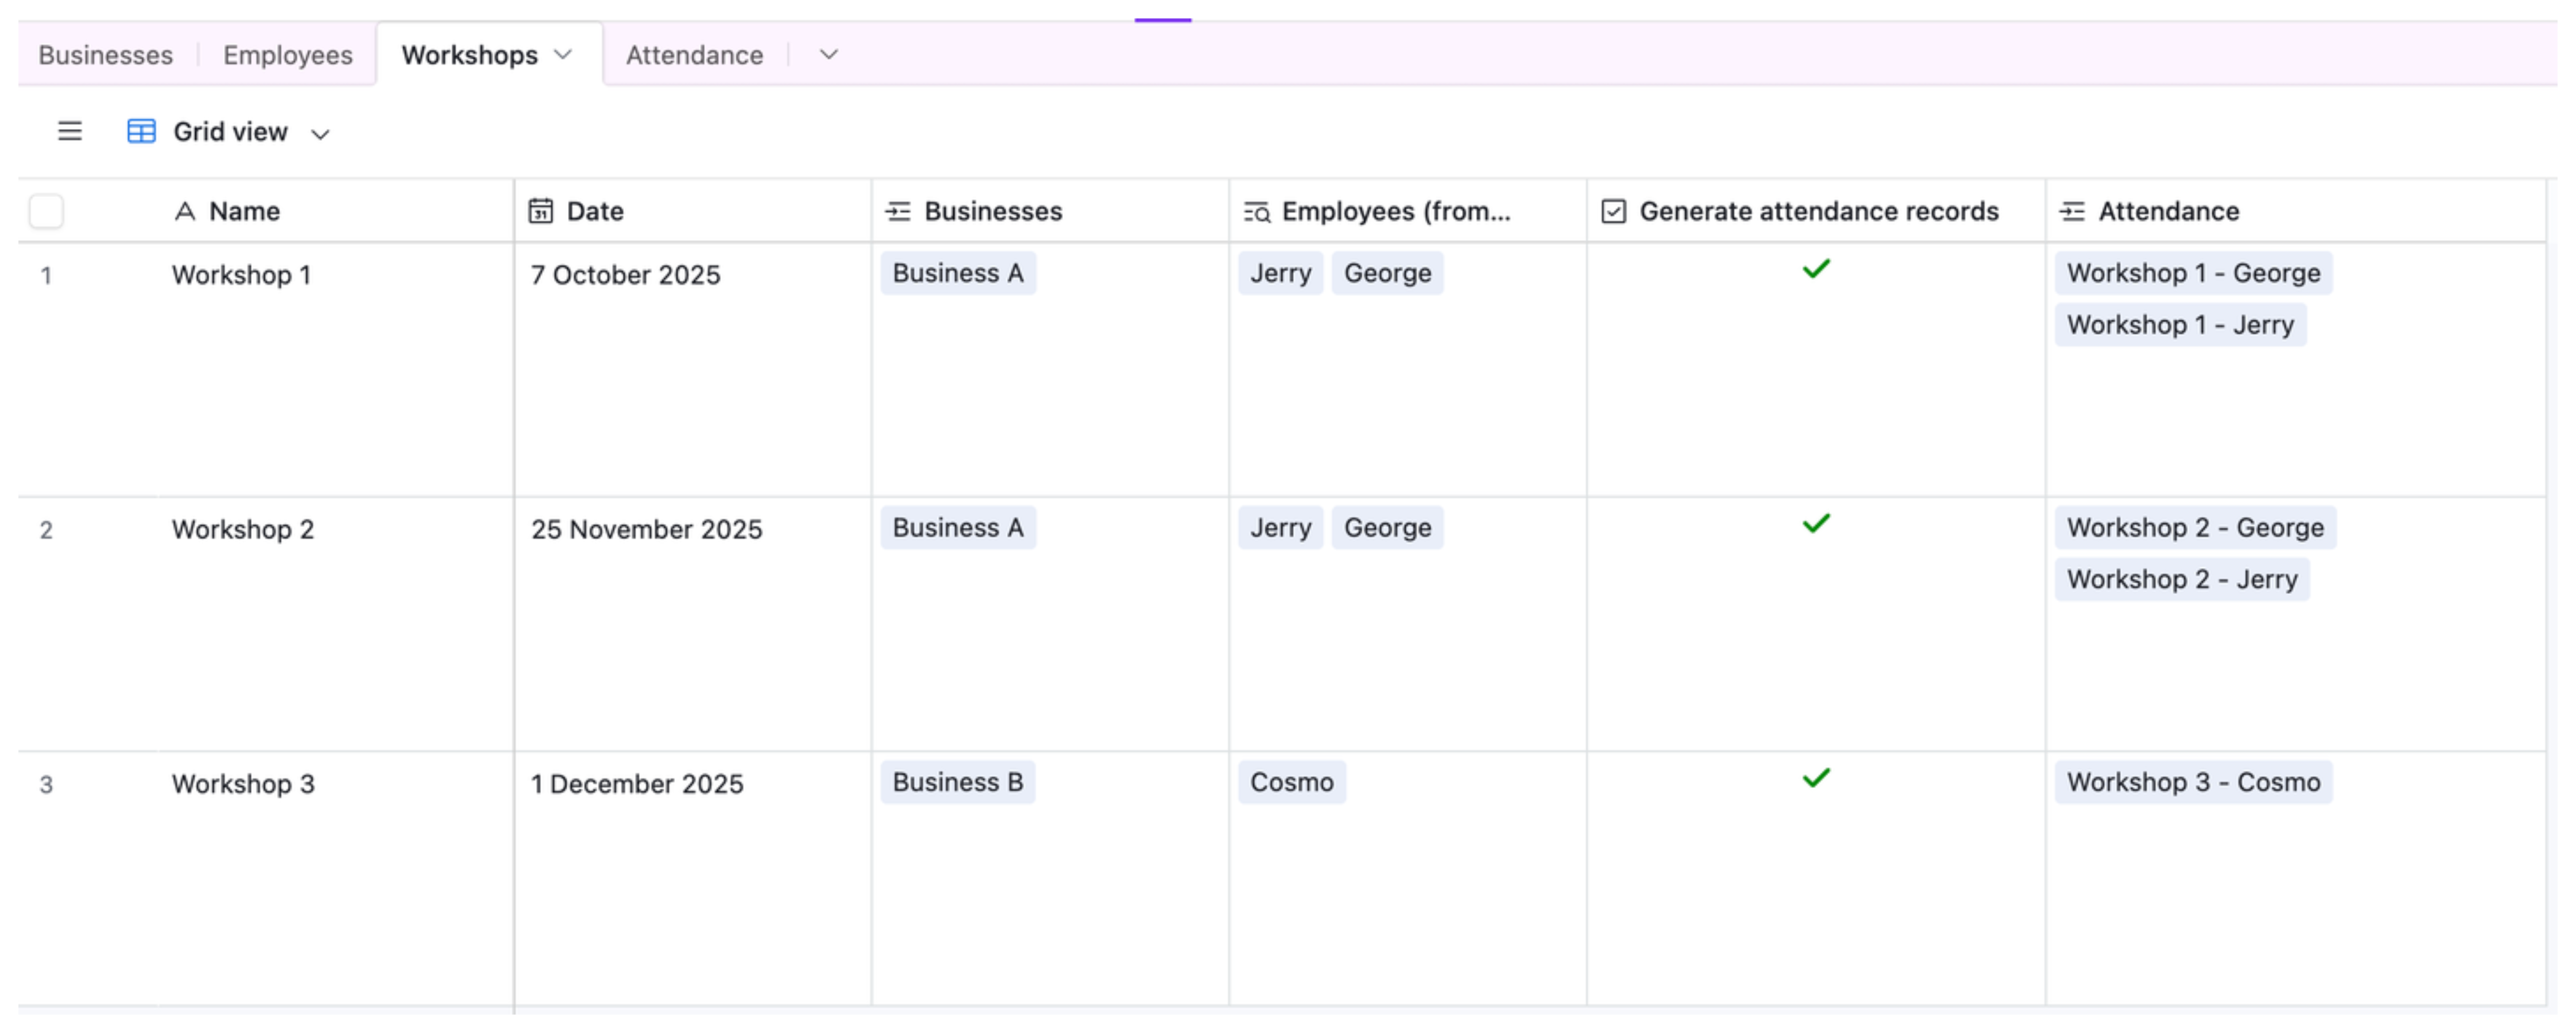Image resolution: width=2576 pixels, height=1033 pixels.
Task: Open the hamburger views sidebar icon
Action: 69,131
